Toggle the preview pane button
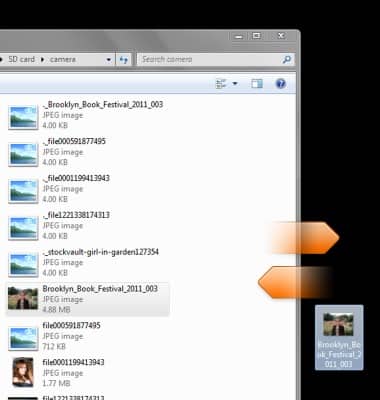The image size is (380, 400). (257, 83)
